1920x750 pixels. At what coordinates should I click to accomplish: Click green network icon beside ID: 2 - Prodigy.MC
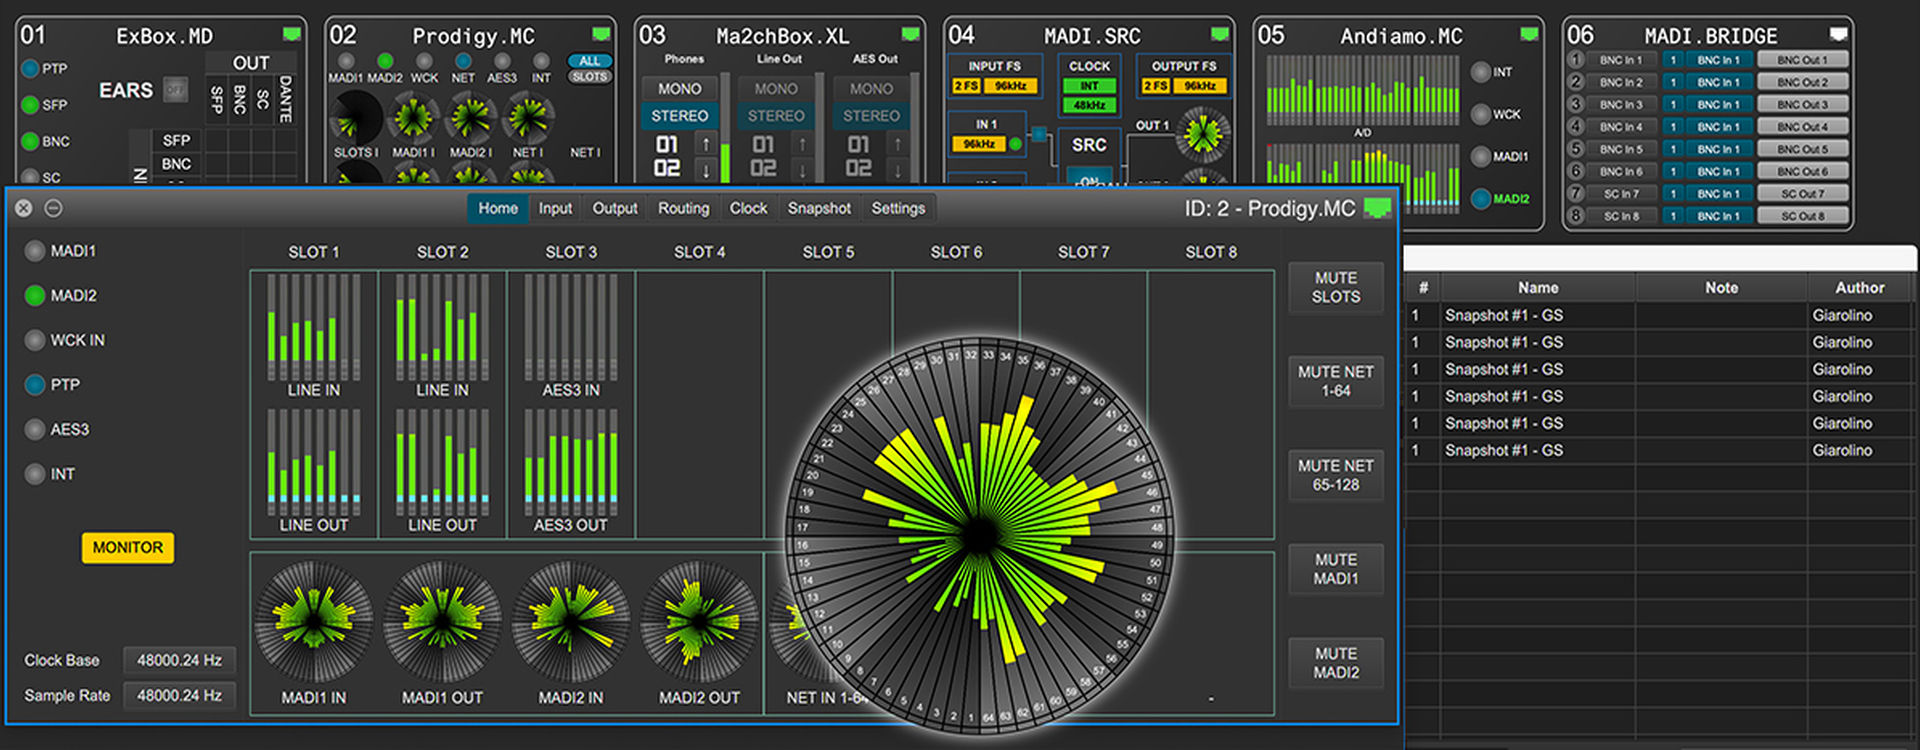pyautogui.click(x=1378, y=208)
